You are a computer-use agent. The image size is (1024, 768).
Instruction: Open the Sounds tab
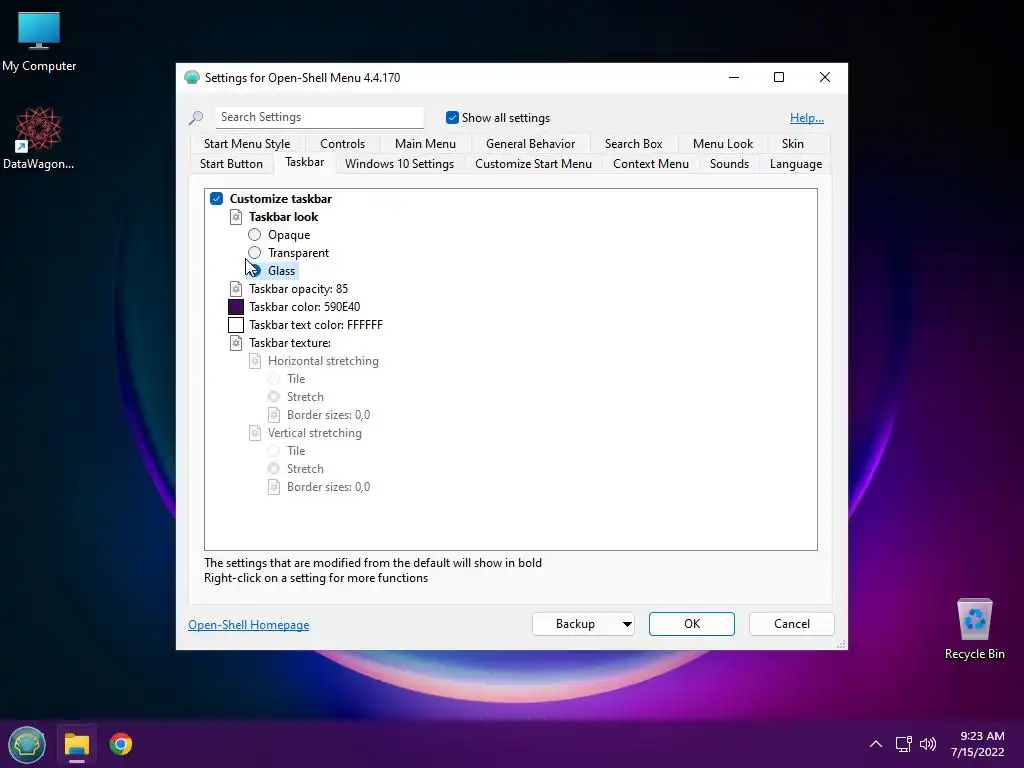coord(729,164)
